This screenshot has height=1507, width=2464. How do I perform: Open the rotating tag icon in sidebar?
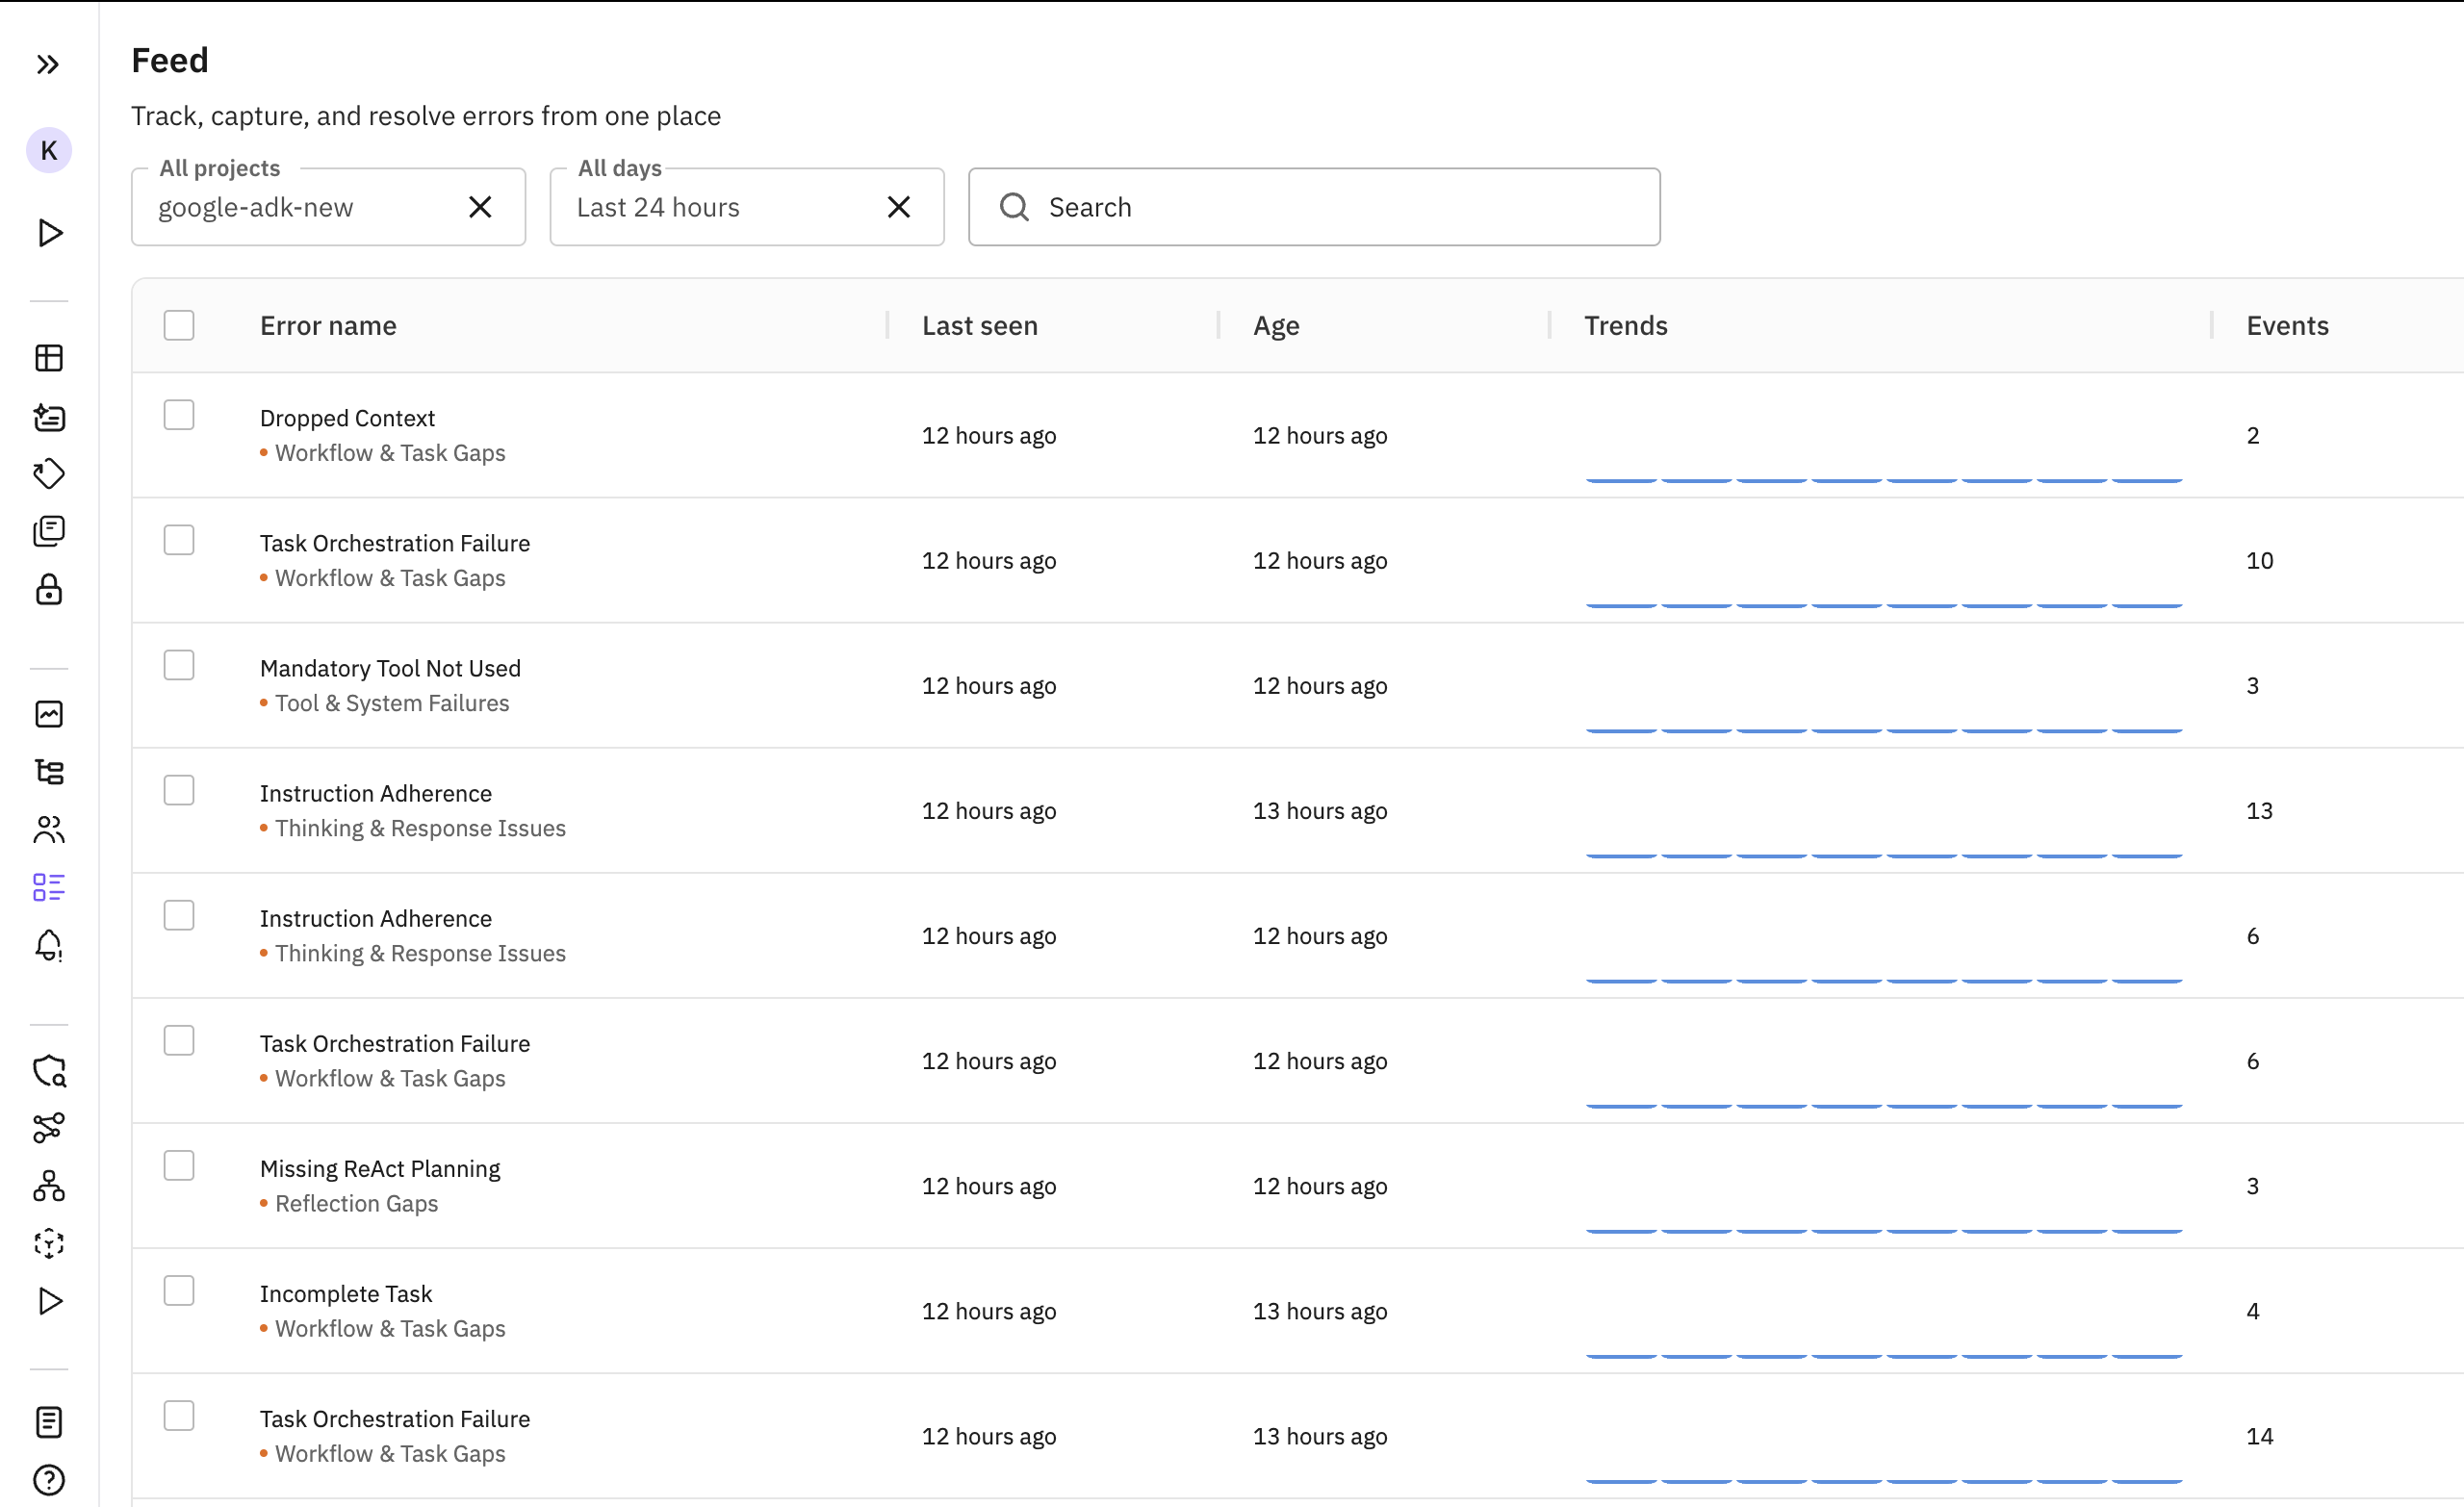[49, 474]
